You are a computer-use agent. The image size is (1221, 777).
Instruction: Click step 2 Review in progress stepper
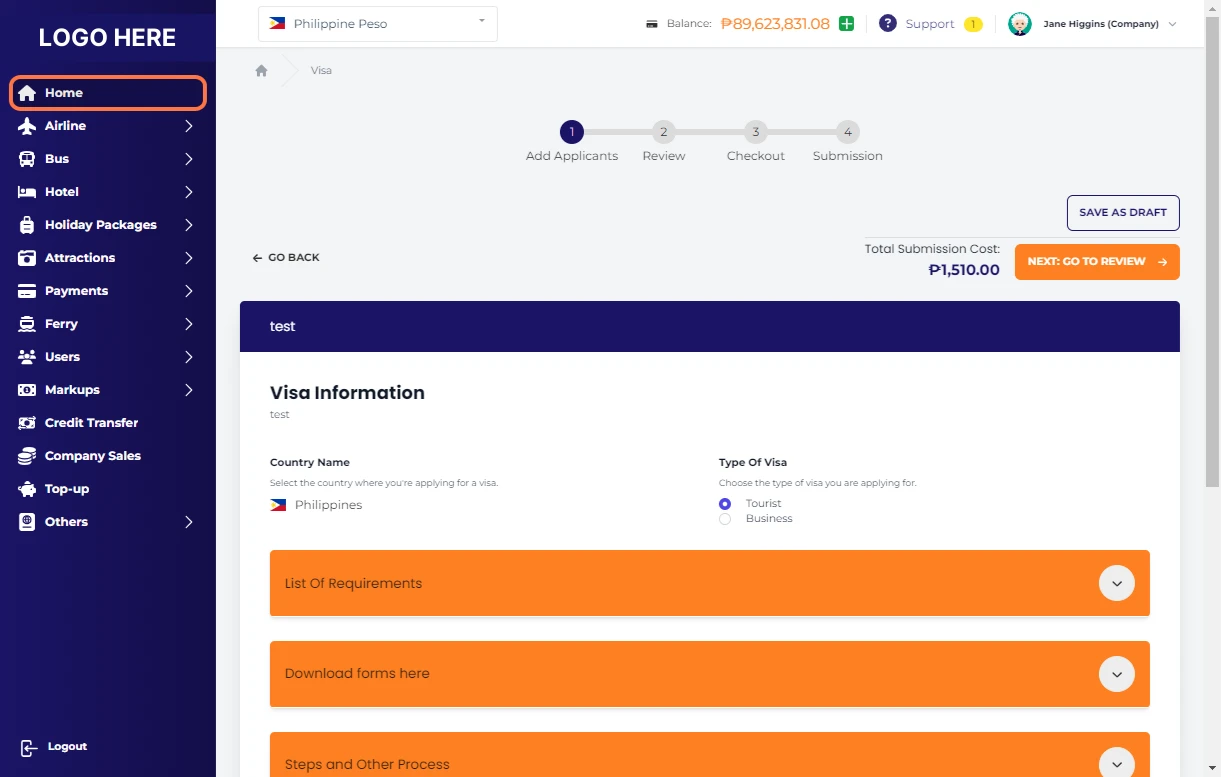coord(663,132)
